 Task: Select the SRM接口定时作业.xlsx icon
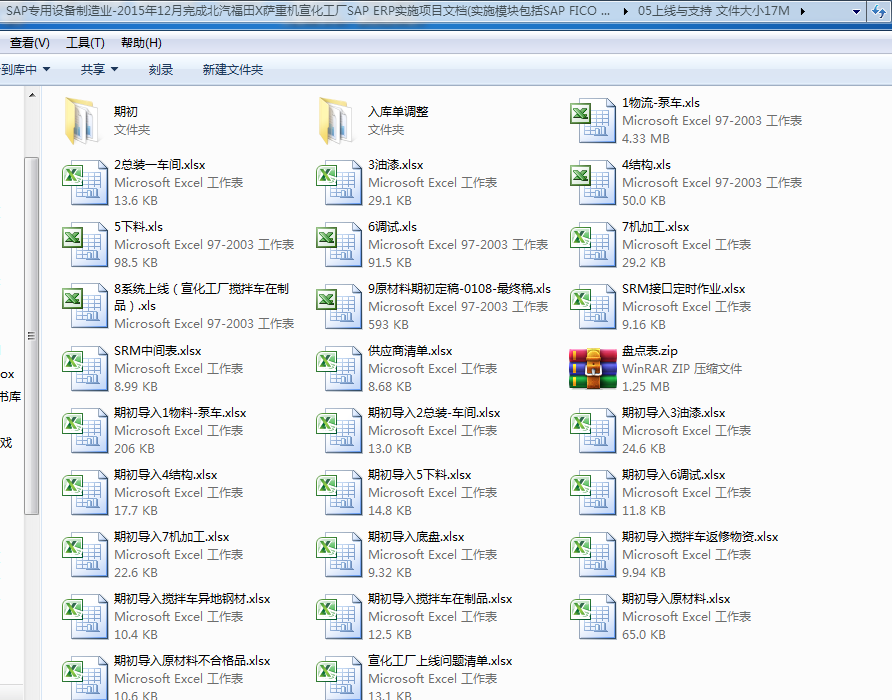pos(593,307)
